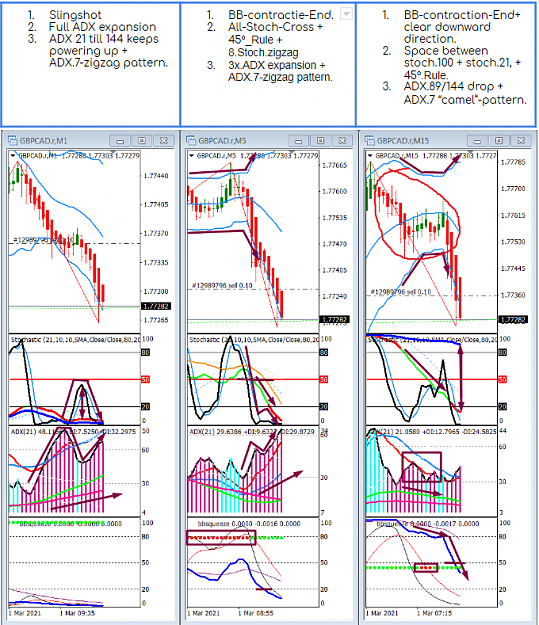Image resolution: width=539 pixels, height=625 pixels.
Task: Click 'BB-contraction-End+' text in third box
Action: click(462, 15)
